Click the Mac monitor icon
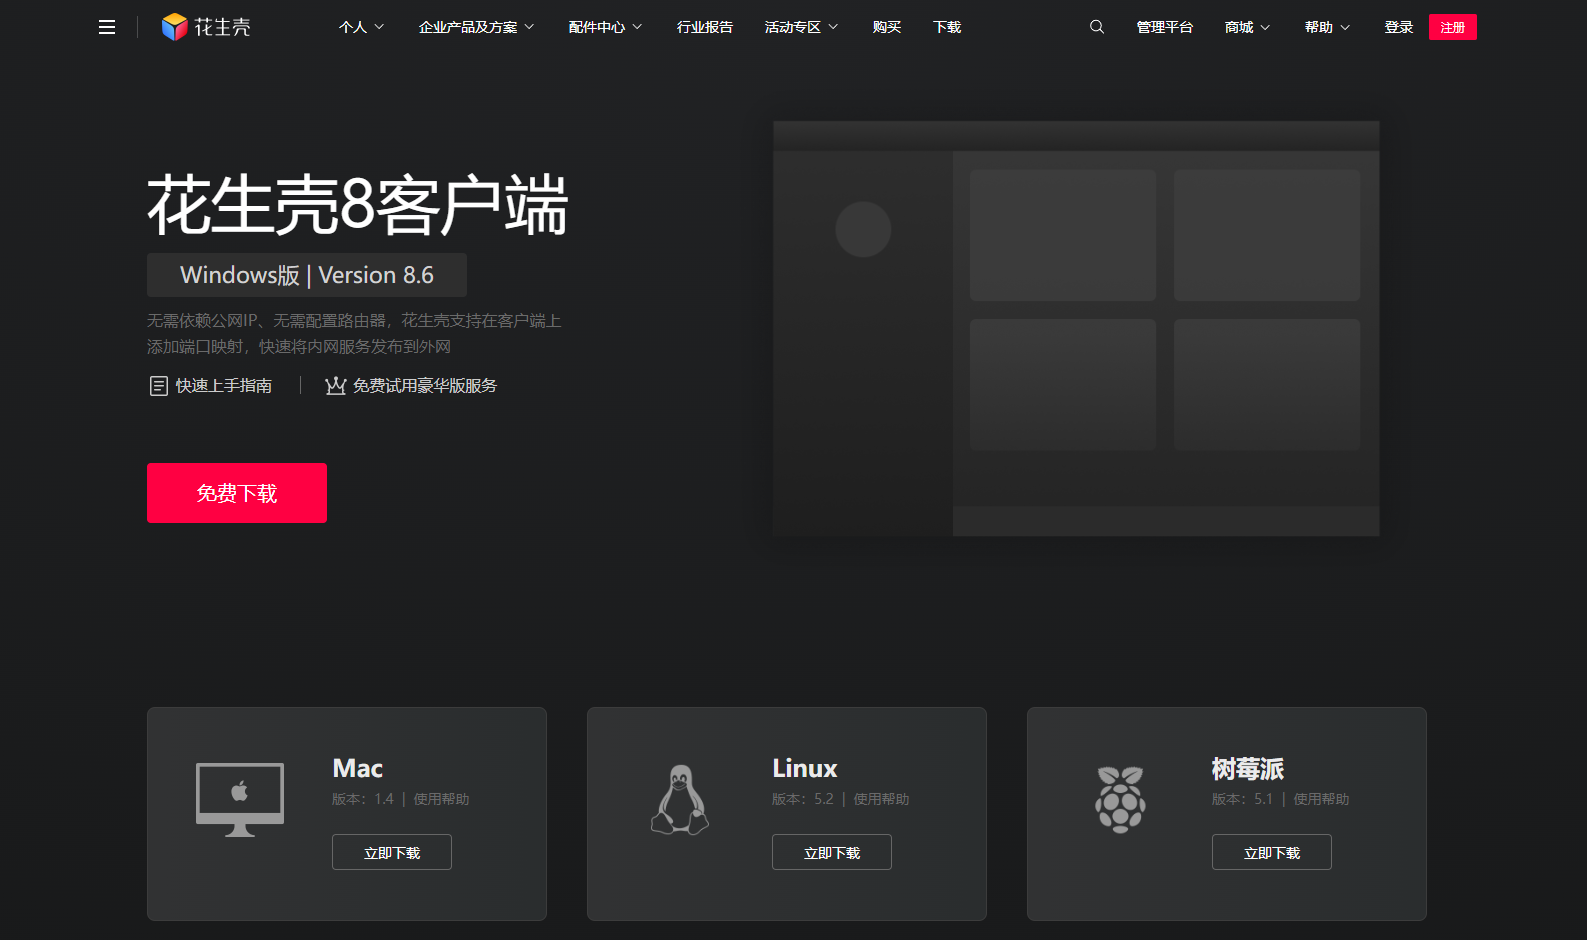 pyautogui.click(x=240, y=799)
